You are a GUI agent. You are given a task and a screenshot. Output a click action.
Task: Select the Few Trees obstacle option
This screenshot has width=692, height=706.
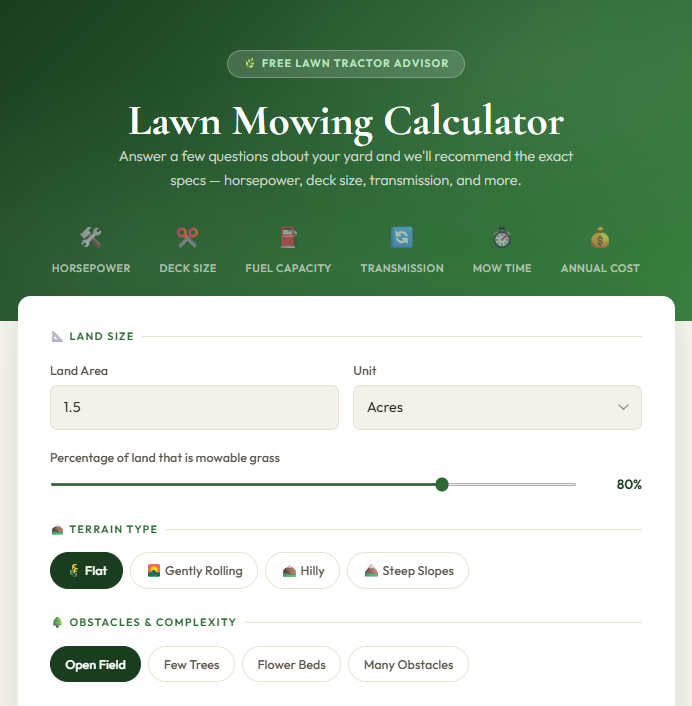click(191, 664)
